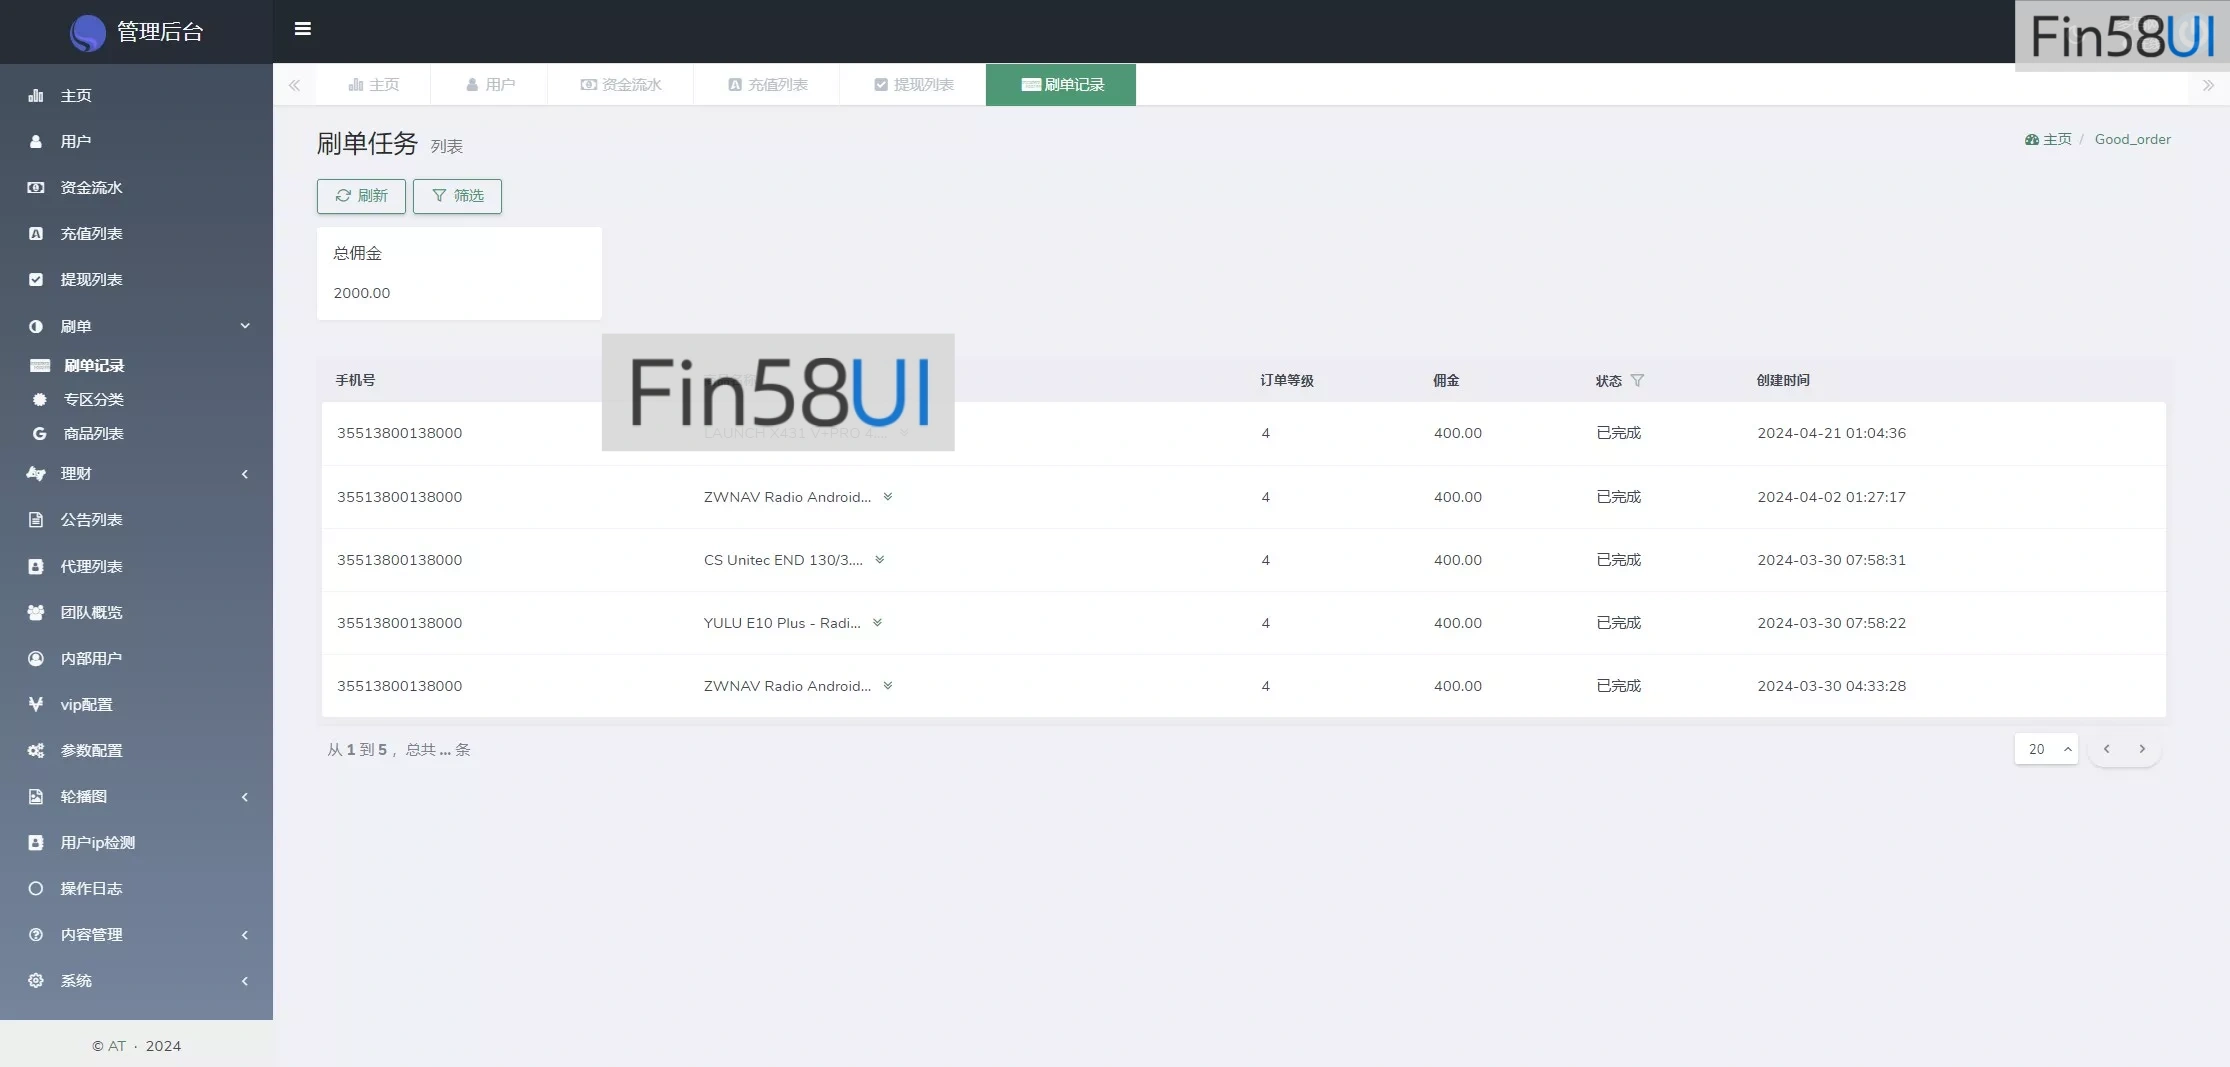2230x1067 pixels.
Task: Switch to the 提现列表 tab
Action: [x=913, y=85]
